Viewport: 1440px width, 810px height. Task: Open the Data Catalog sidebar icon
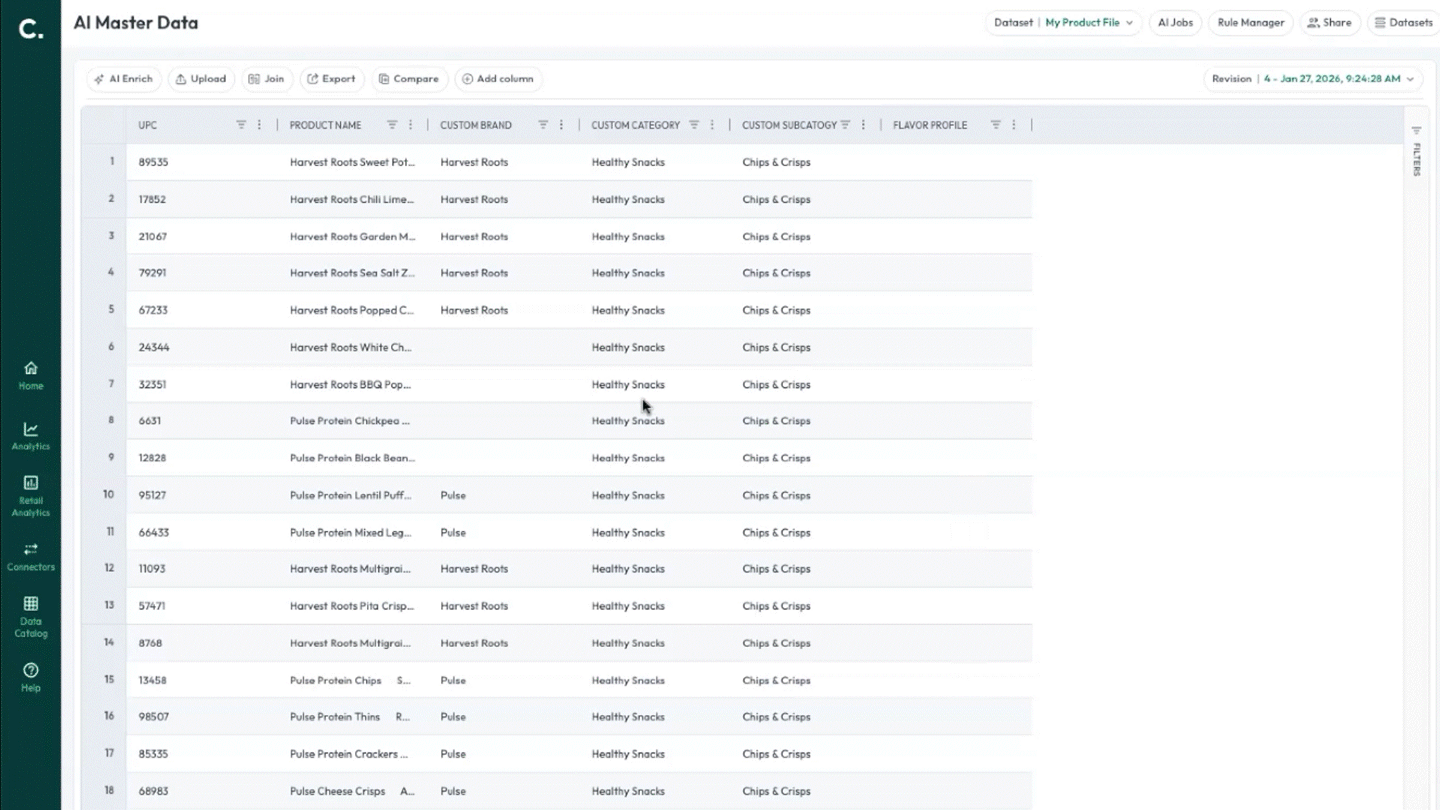(30, 616)
